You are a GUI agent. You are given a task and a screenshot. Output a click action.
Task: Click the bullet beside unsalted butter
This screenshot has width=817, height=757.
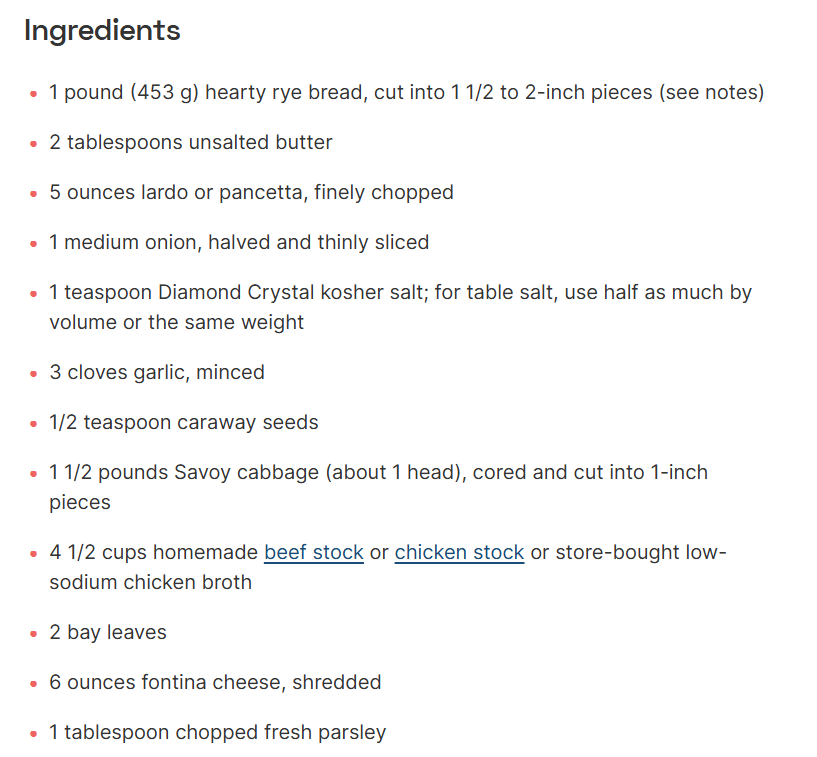click(x=34, y=144)
